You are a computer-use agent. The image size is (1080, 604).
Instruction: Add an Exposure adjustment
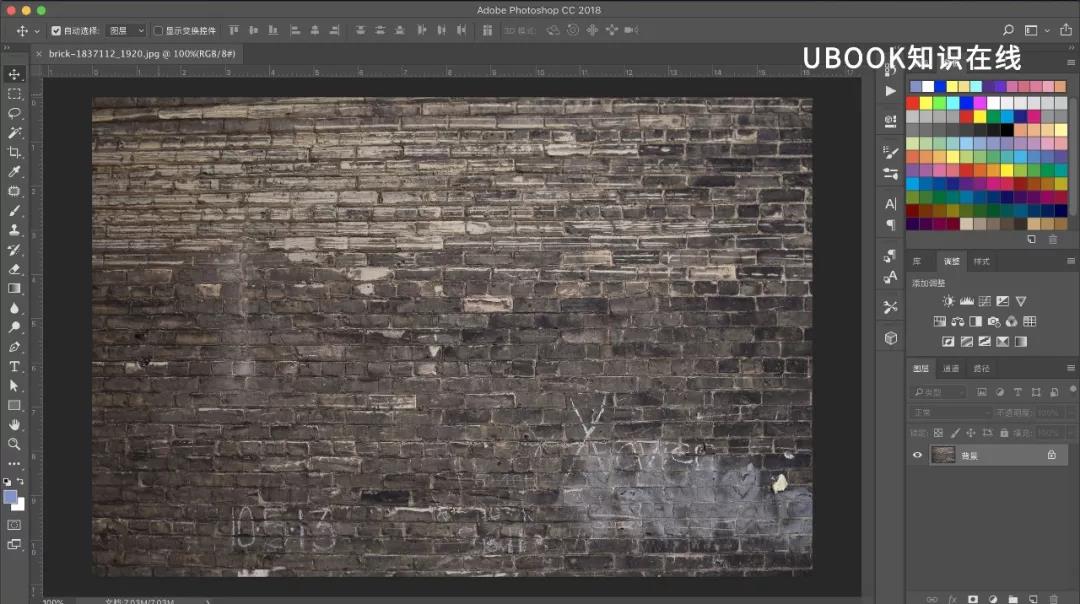coord(1002,301)
